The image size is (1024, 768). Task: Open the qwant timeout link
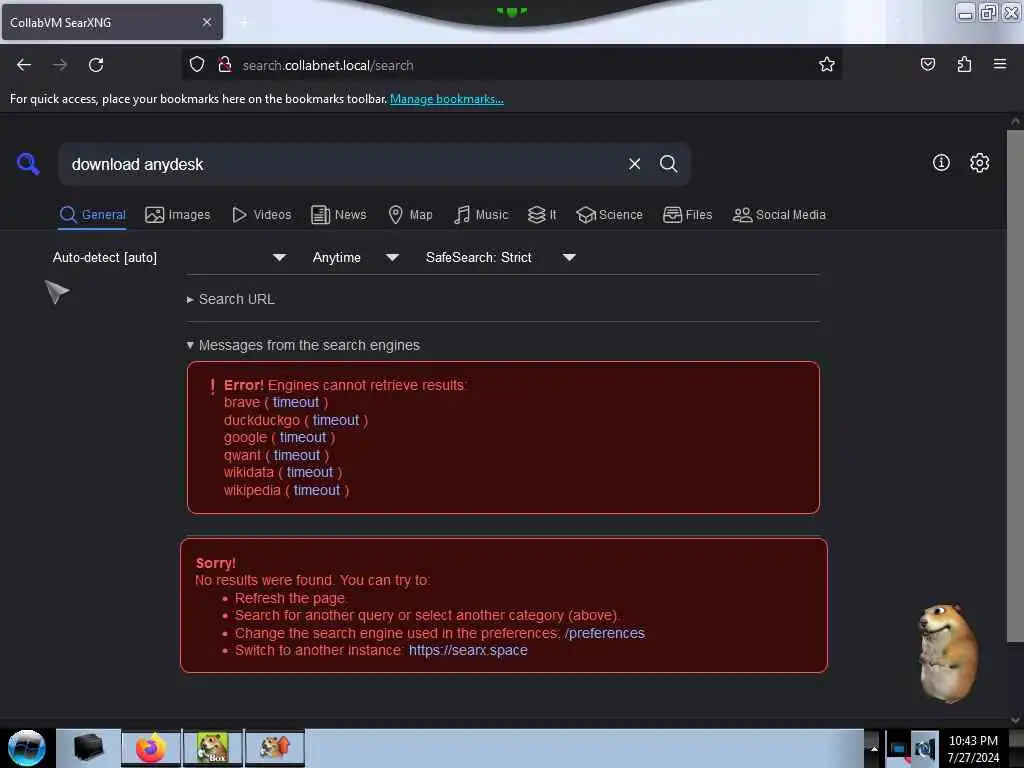pyautogui.click(x=297, y=455)
